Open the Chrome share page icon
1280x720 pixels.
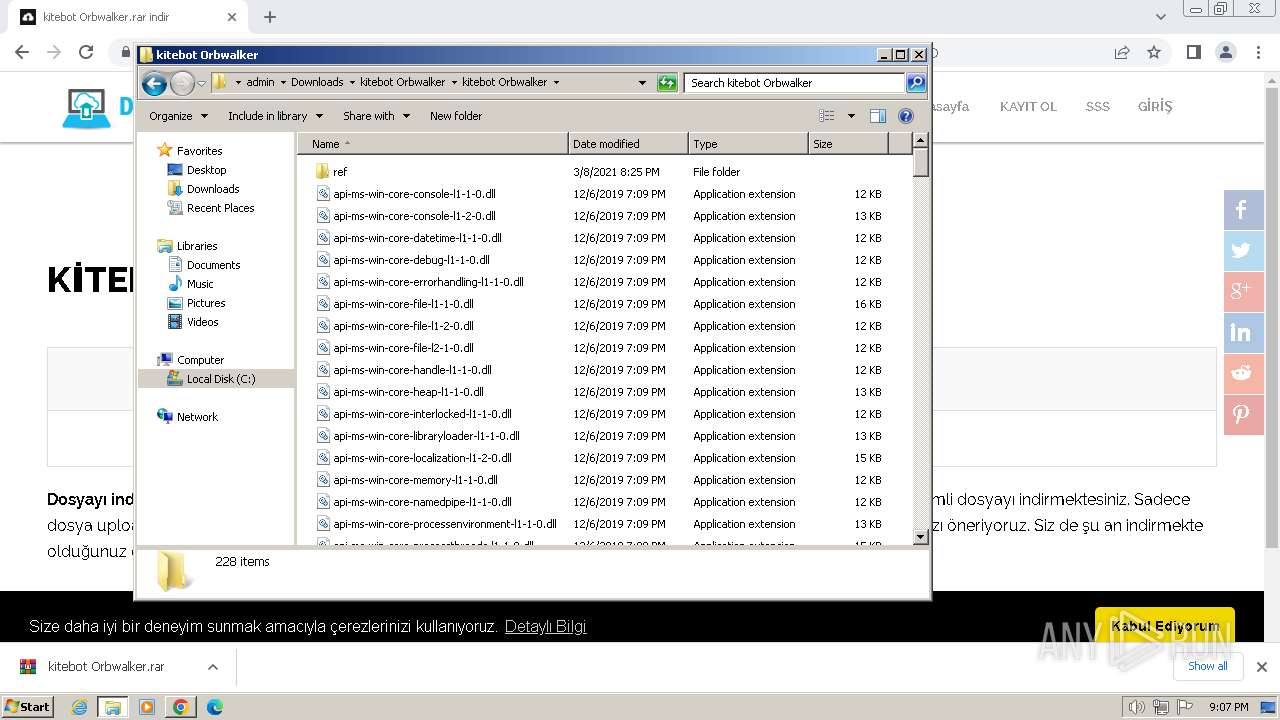point(1122,52)
